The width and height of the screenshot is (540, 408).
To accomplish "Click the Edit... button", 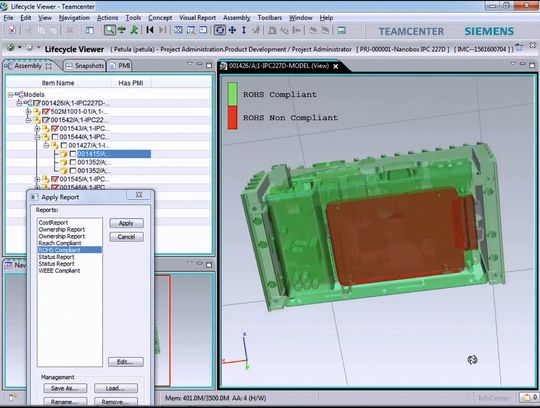I will click(x=126, y=362).
